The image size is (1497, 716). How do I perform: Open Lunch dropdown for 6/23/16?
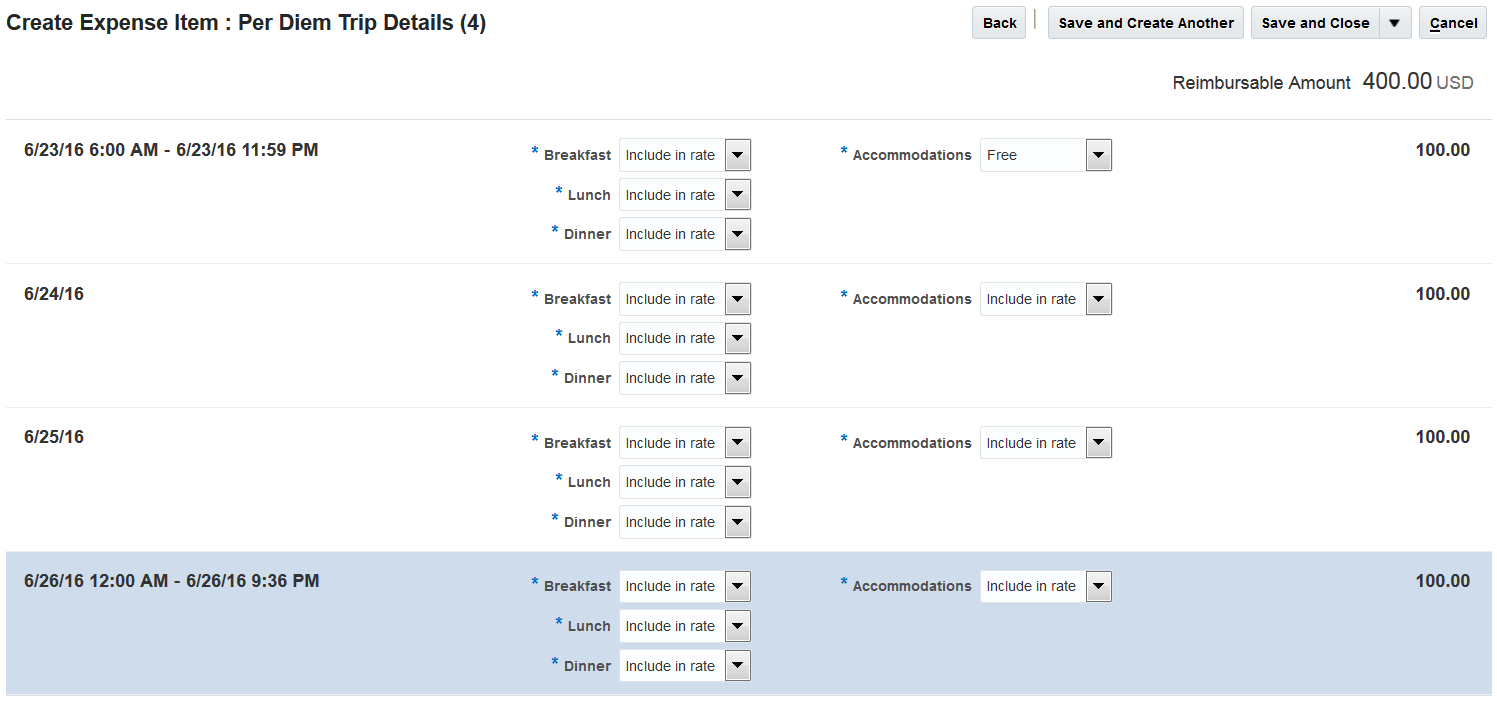(x=737, y=195)
